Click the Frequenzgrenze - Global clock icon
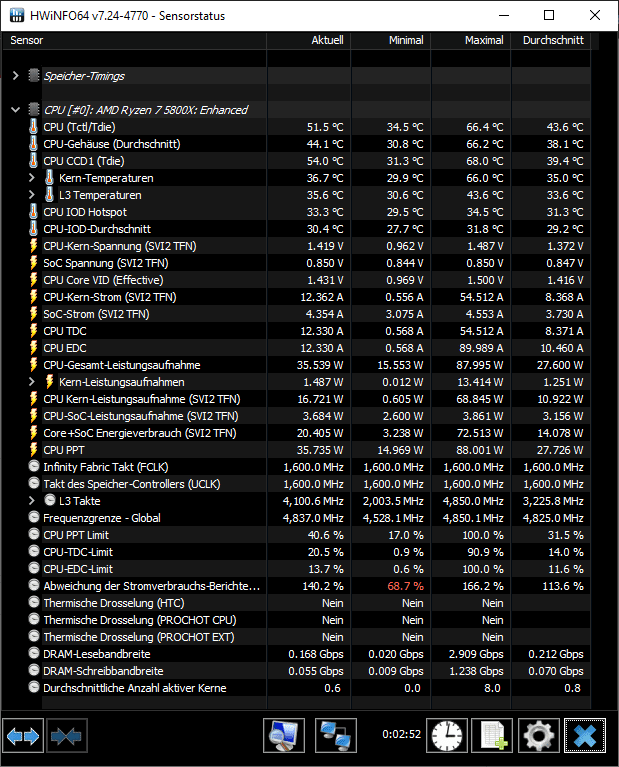This screenshot has height=767, width=619. [34, 517]
